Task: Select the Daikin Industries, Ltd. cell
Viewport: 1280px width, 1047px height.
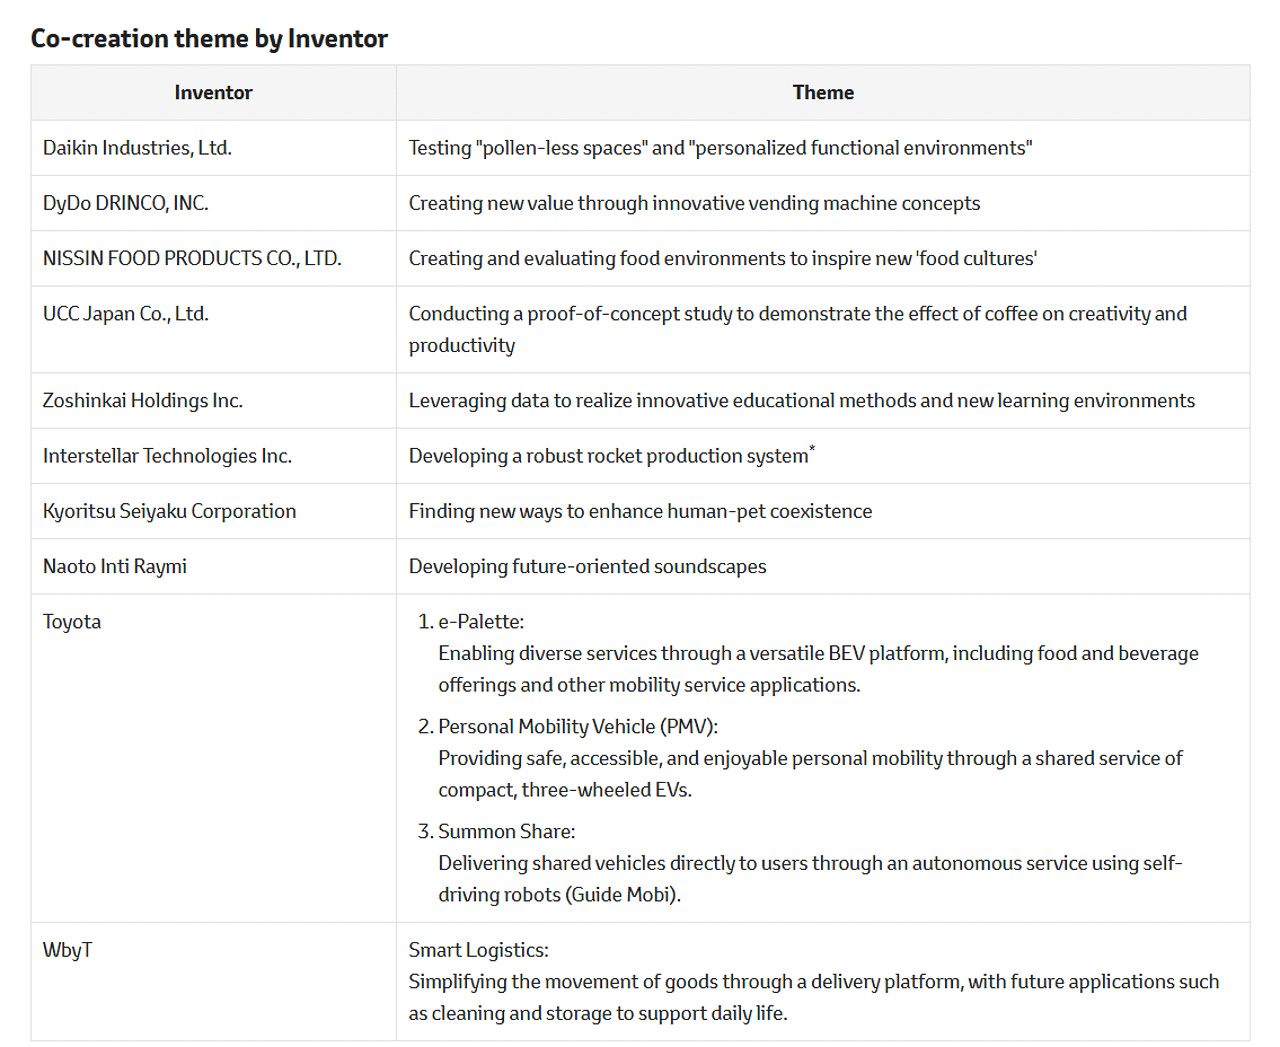Action: click(x=137, y=148)
